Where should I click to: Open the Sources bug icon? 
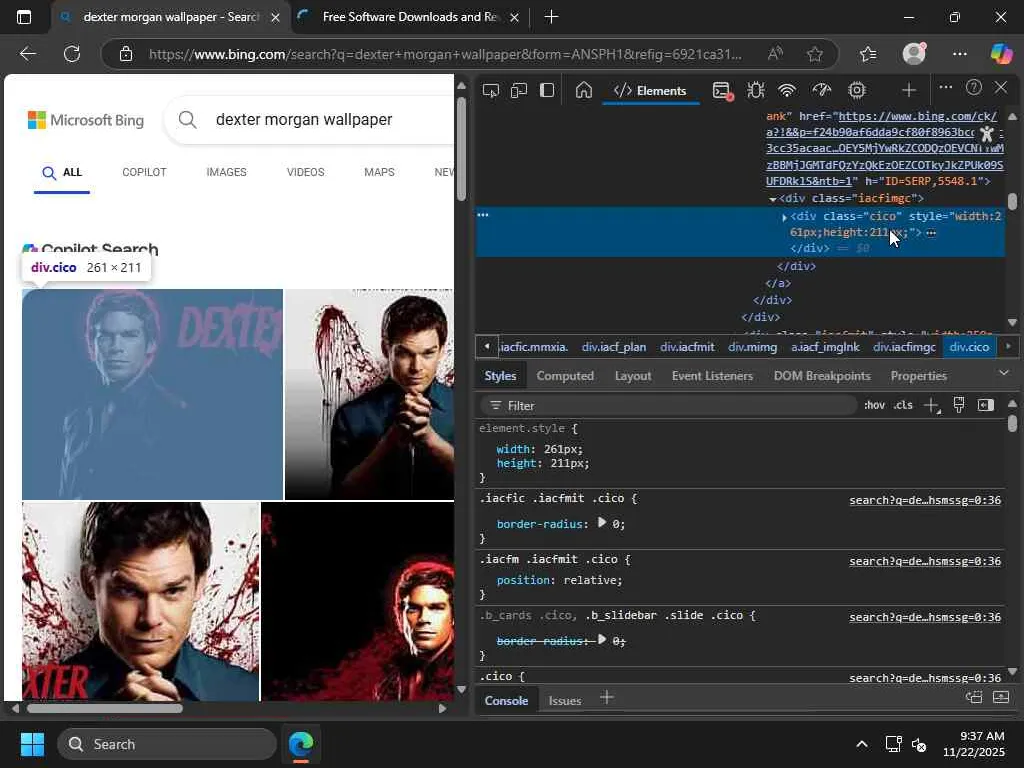point(756,90)
